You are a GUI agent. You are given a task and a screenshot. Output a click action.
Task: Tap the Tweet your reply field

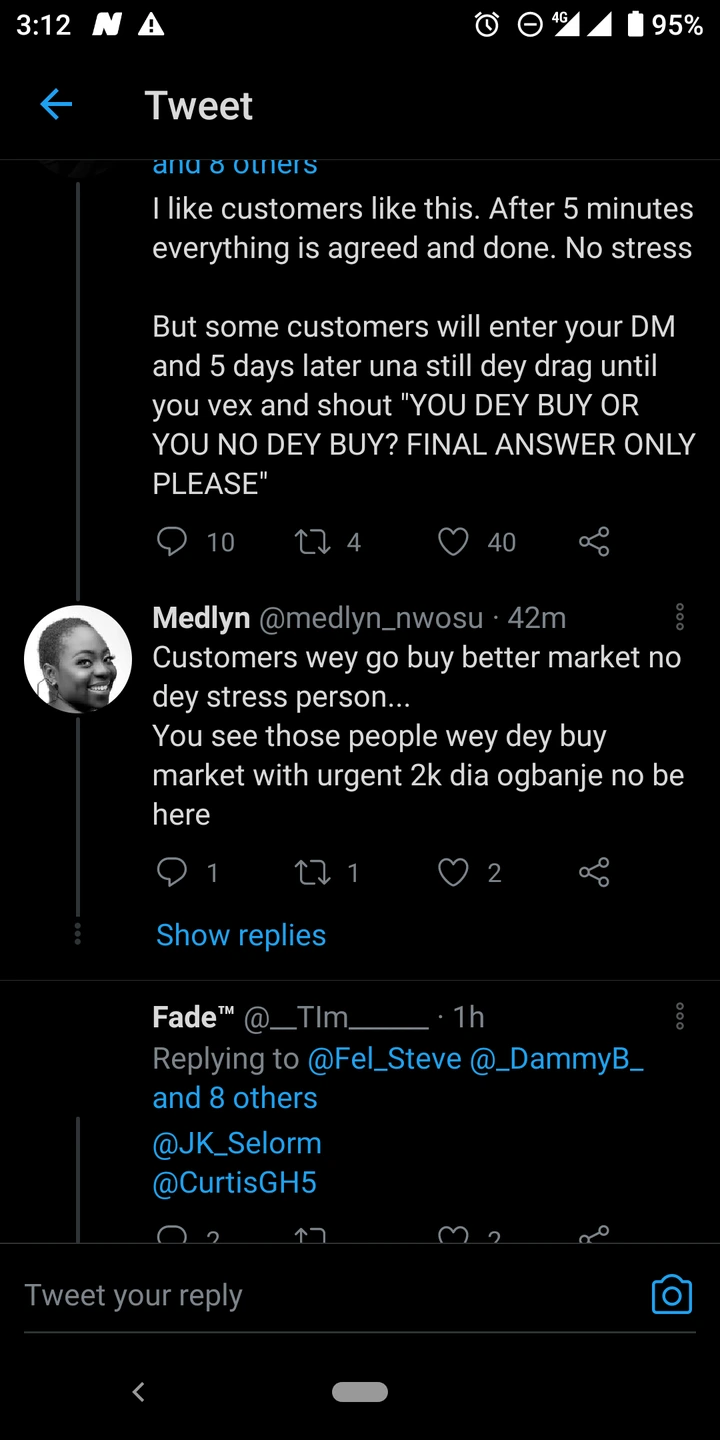[x=300, y=1295]
